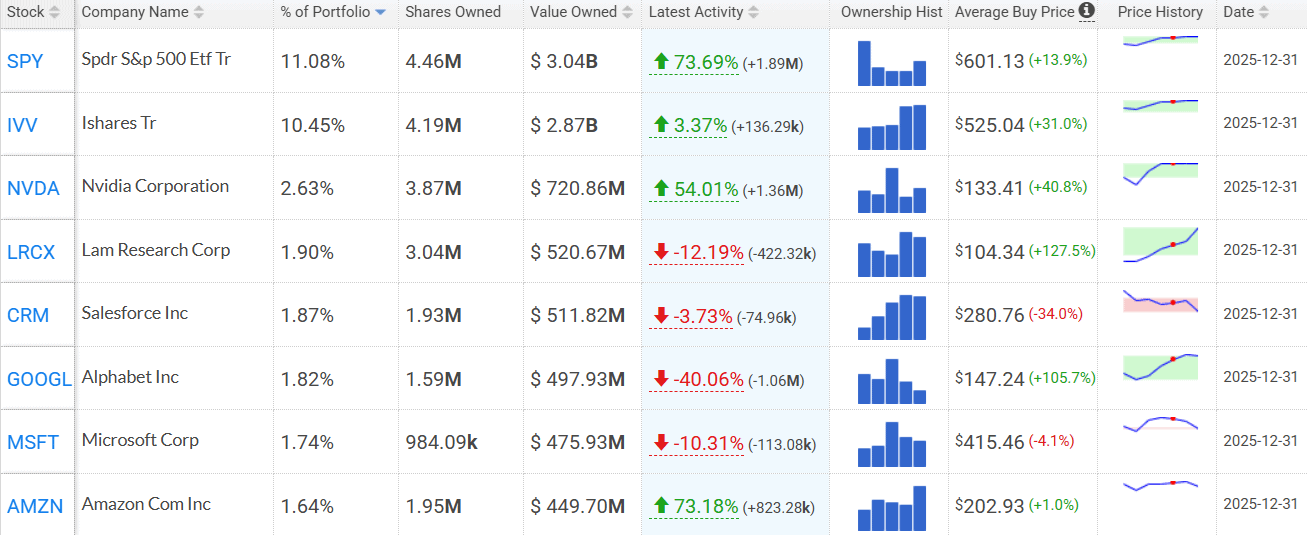Image resolution: width=1307 pixels, height=535 pixels.
Task: Open the AMZN stock page link
Action: pos(35,506)
